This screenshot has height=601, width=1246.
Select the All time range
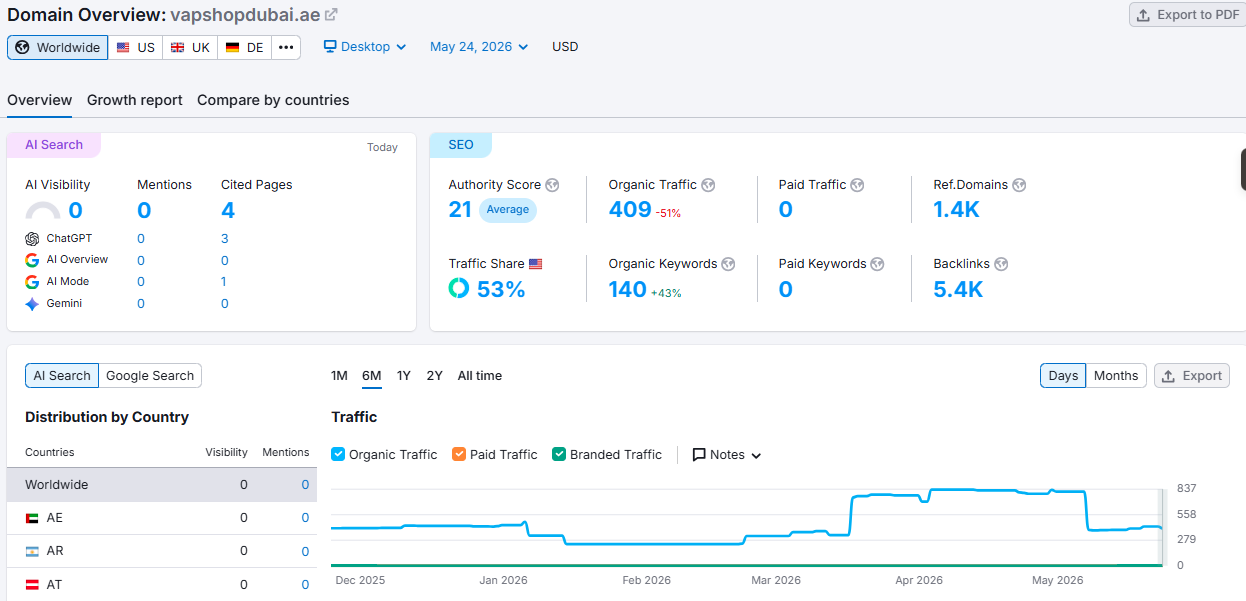(480, 376)
